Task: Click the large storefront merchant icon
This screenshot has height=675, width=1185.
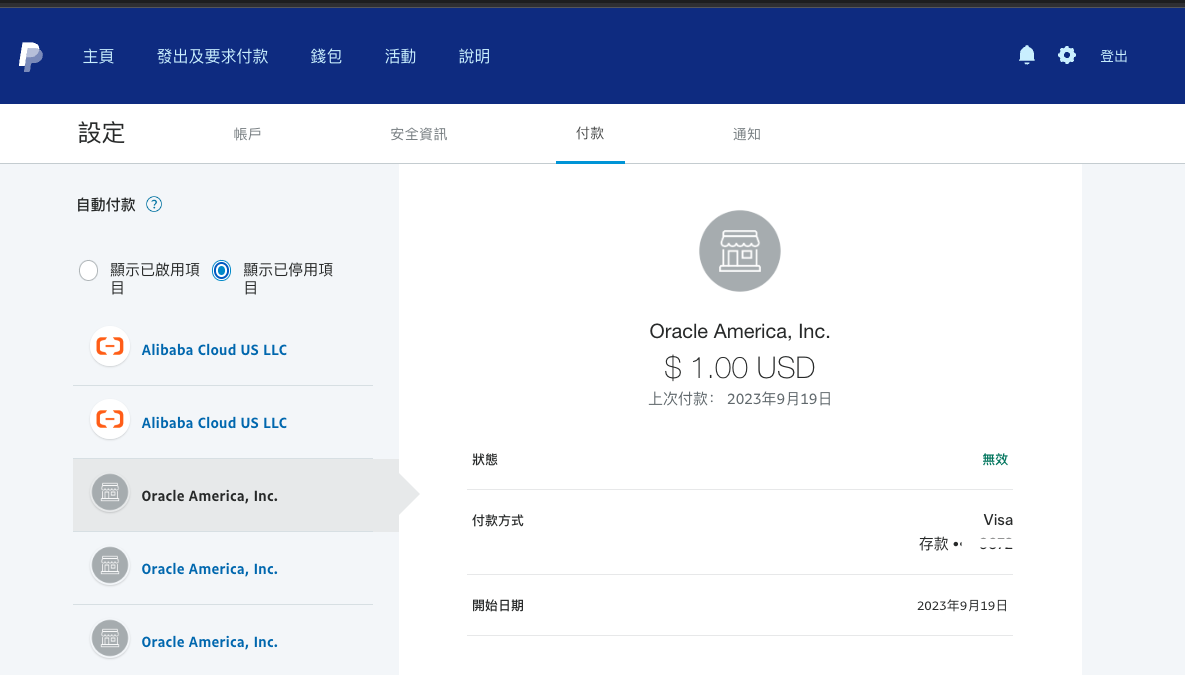Action: click(x=739, y=251)
